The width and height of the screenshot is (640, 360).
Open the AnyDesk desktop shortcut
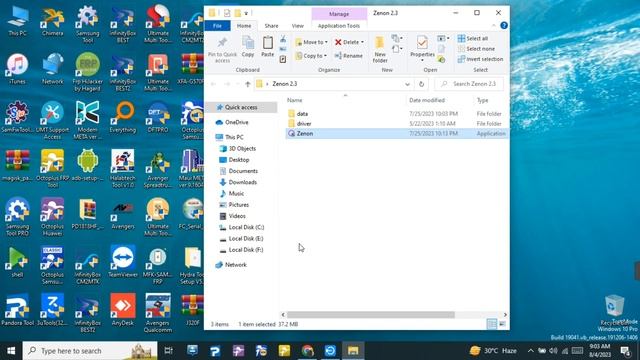coord(123,310)
